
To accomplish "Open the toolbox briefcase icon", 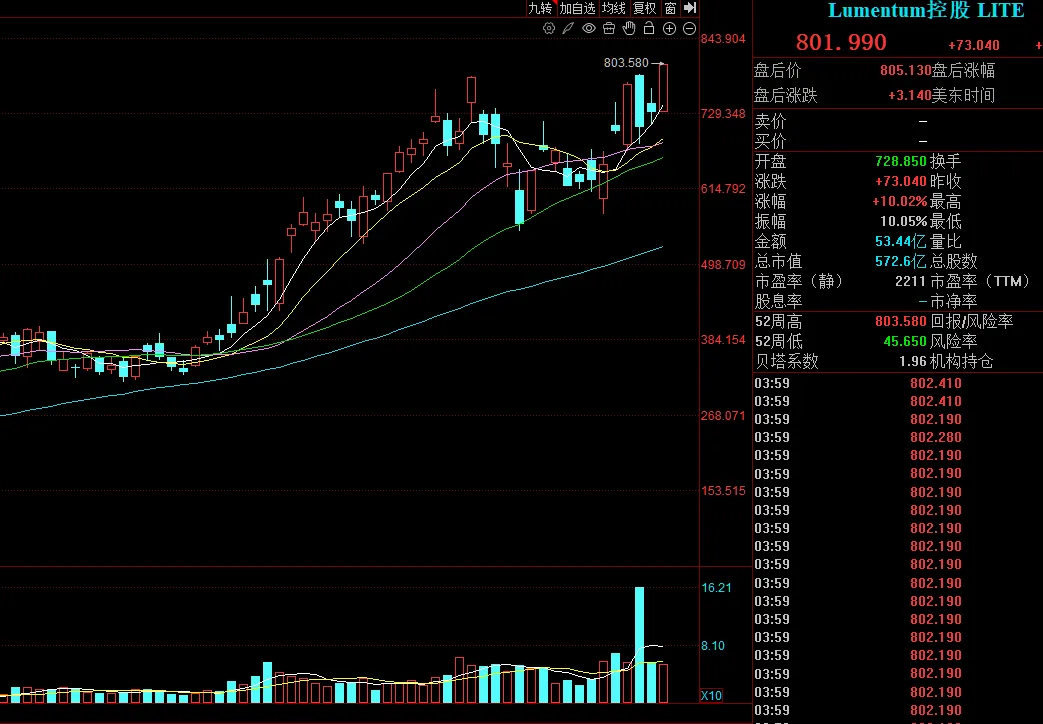I will pyautogui.click(x=609, y=29).
